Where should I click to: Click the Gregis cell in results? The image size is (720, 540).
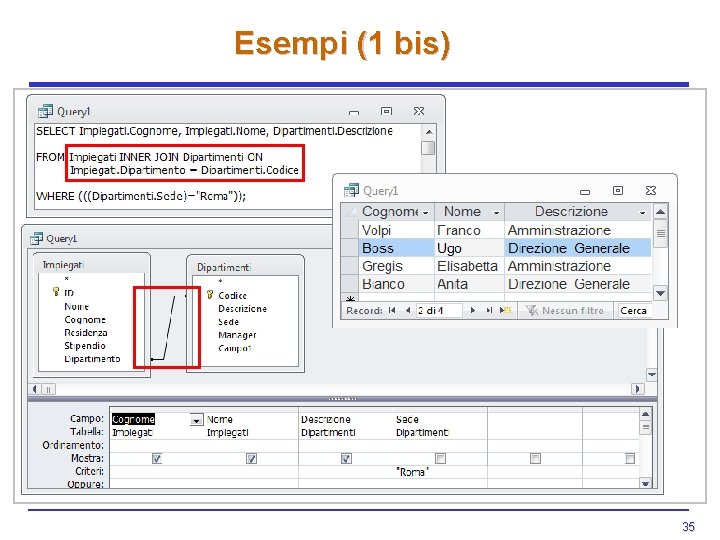click(396, 266)
